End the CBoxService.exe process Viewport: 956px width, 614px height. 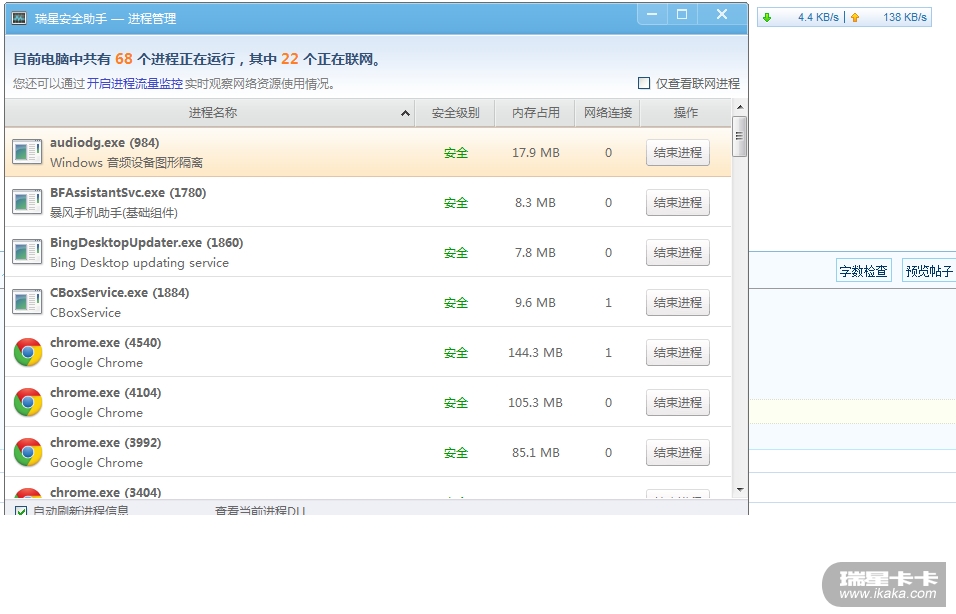(677, 302)
